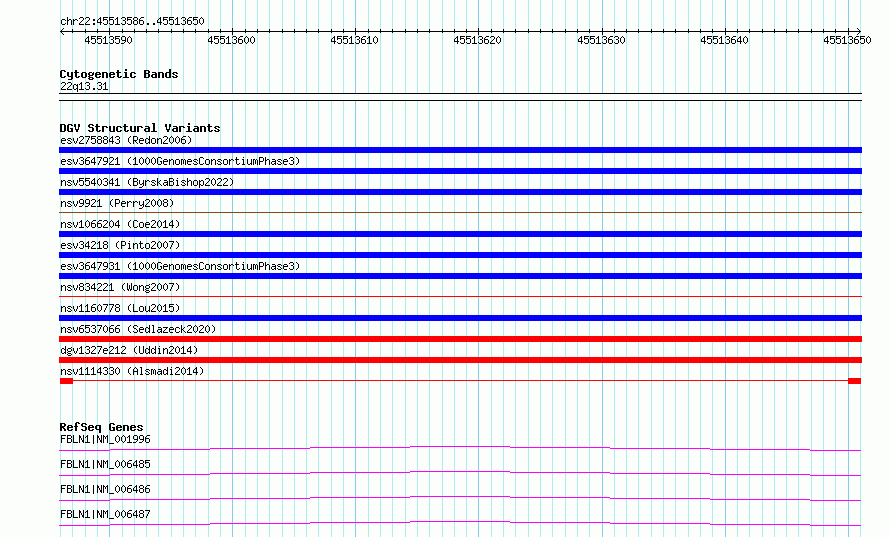The image size is (890, 537).
Task: Click the blue bar under esv2758843
Action: click(x=460, y=150)
